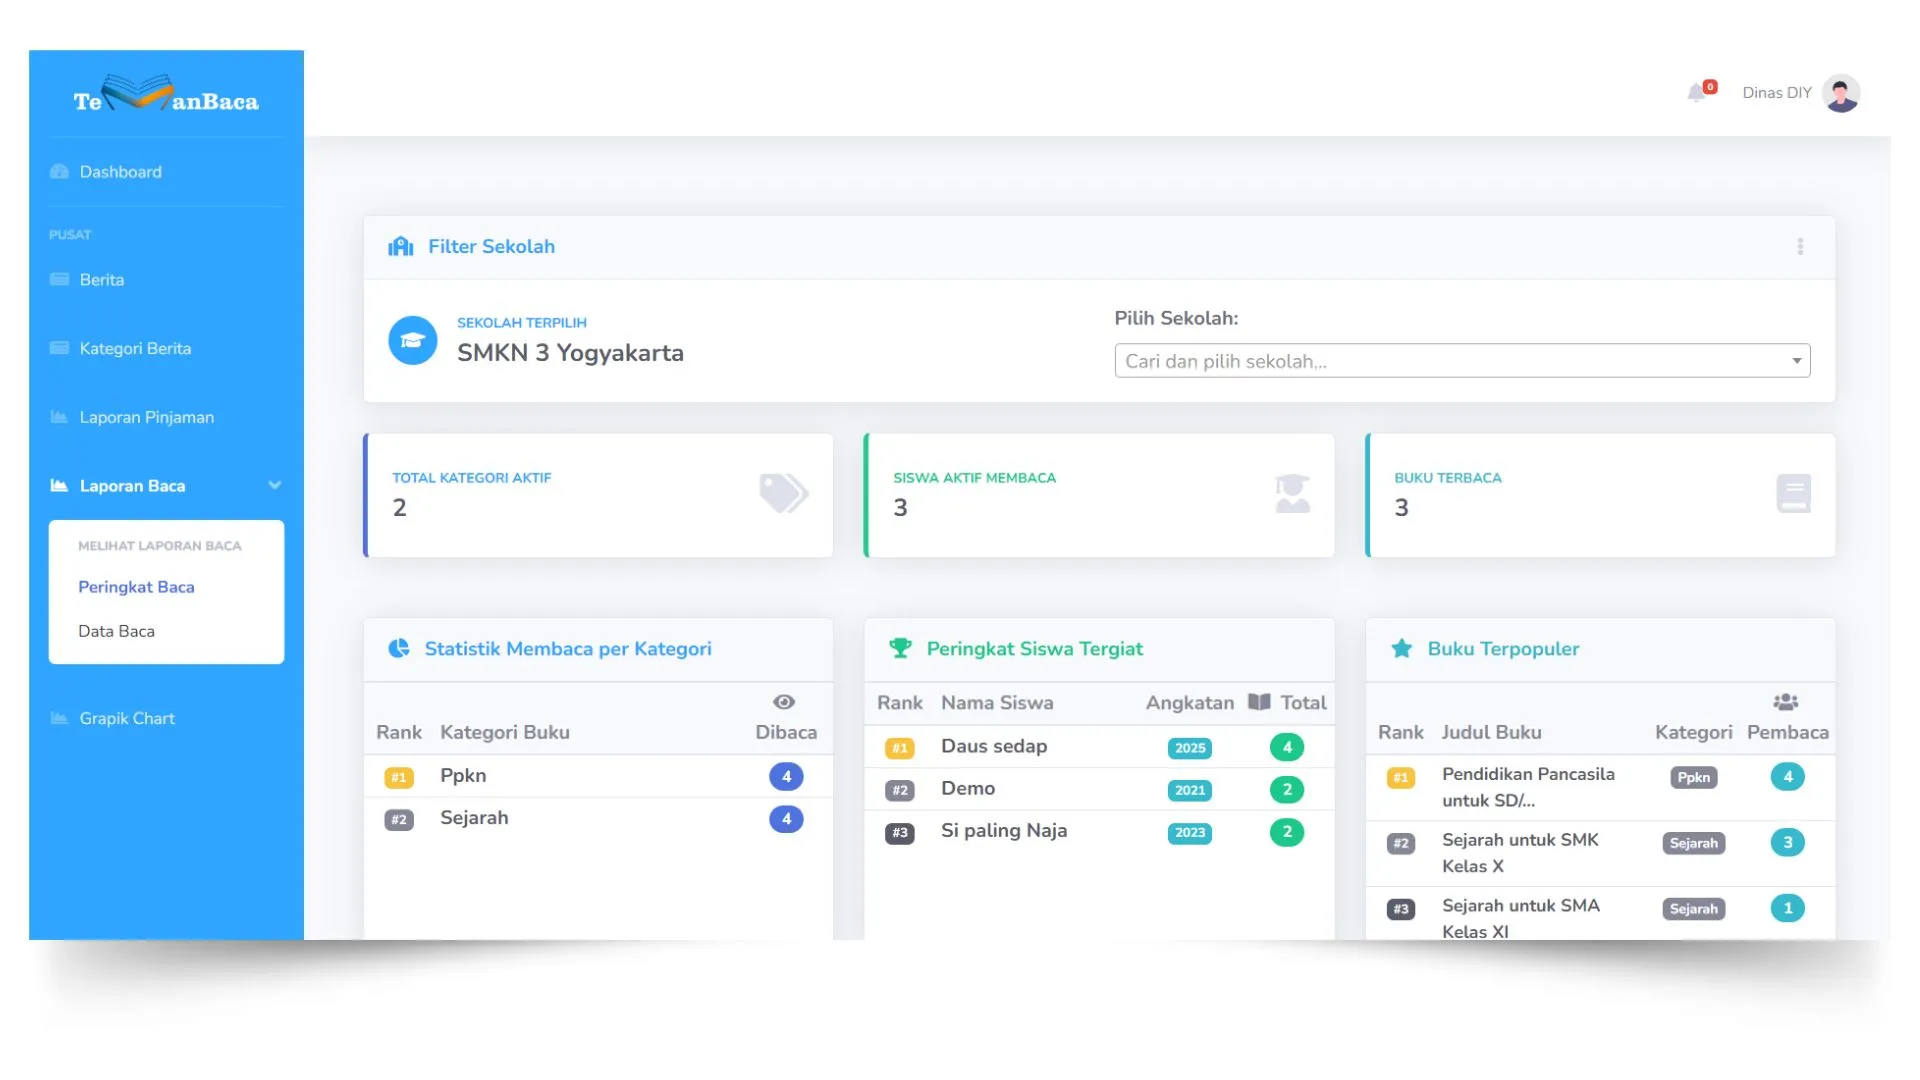Screen dimensions: 1920x1080
Task: Click the graduation cap icon next to SMKN 3 Yogyakarta
Action: coord(412,340)
